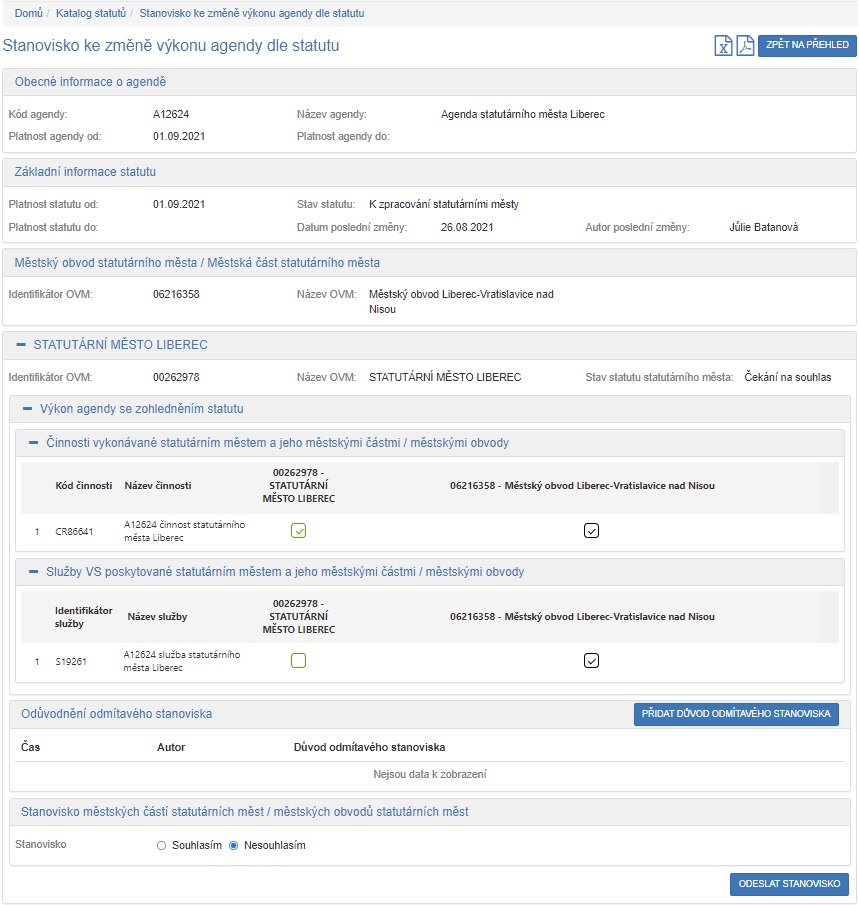The height and width of the screenshot is (905, 859).
Task: Uncheck CR86641 for Statutární město Liberec
Action: tap(299, 531)
